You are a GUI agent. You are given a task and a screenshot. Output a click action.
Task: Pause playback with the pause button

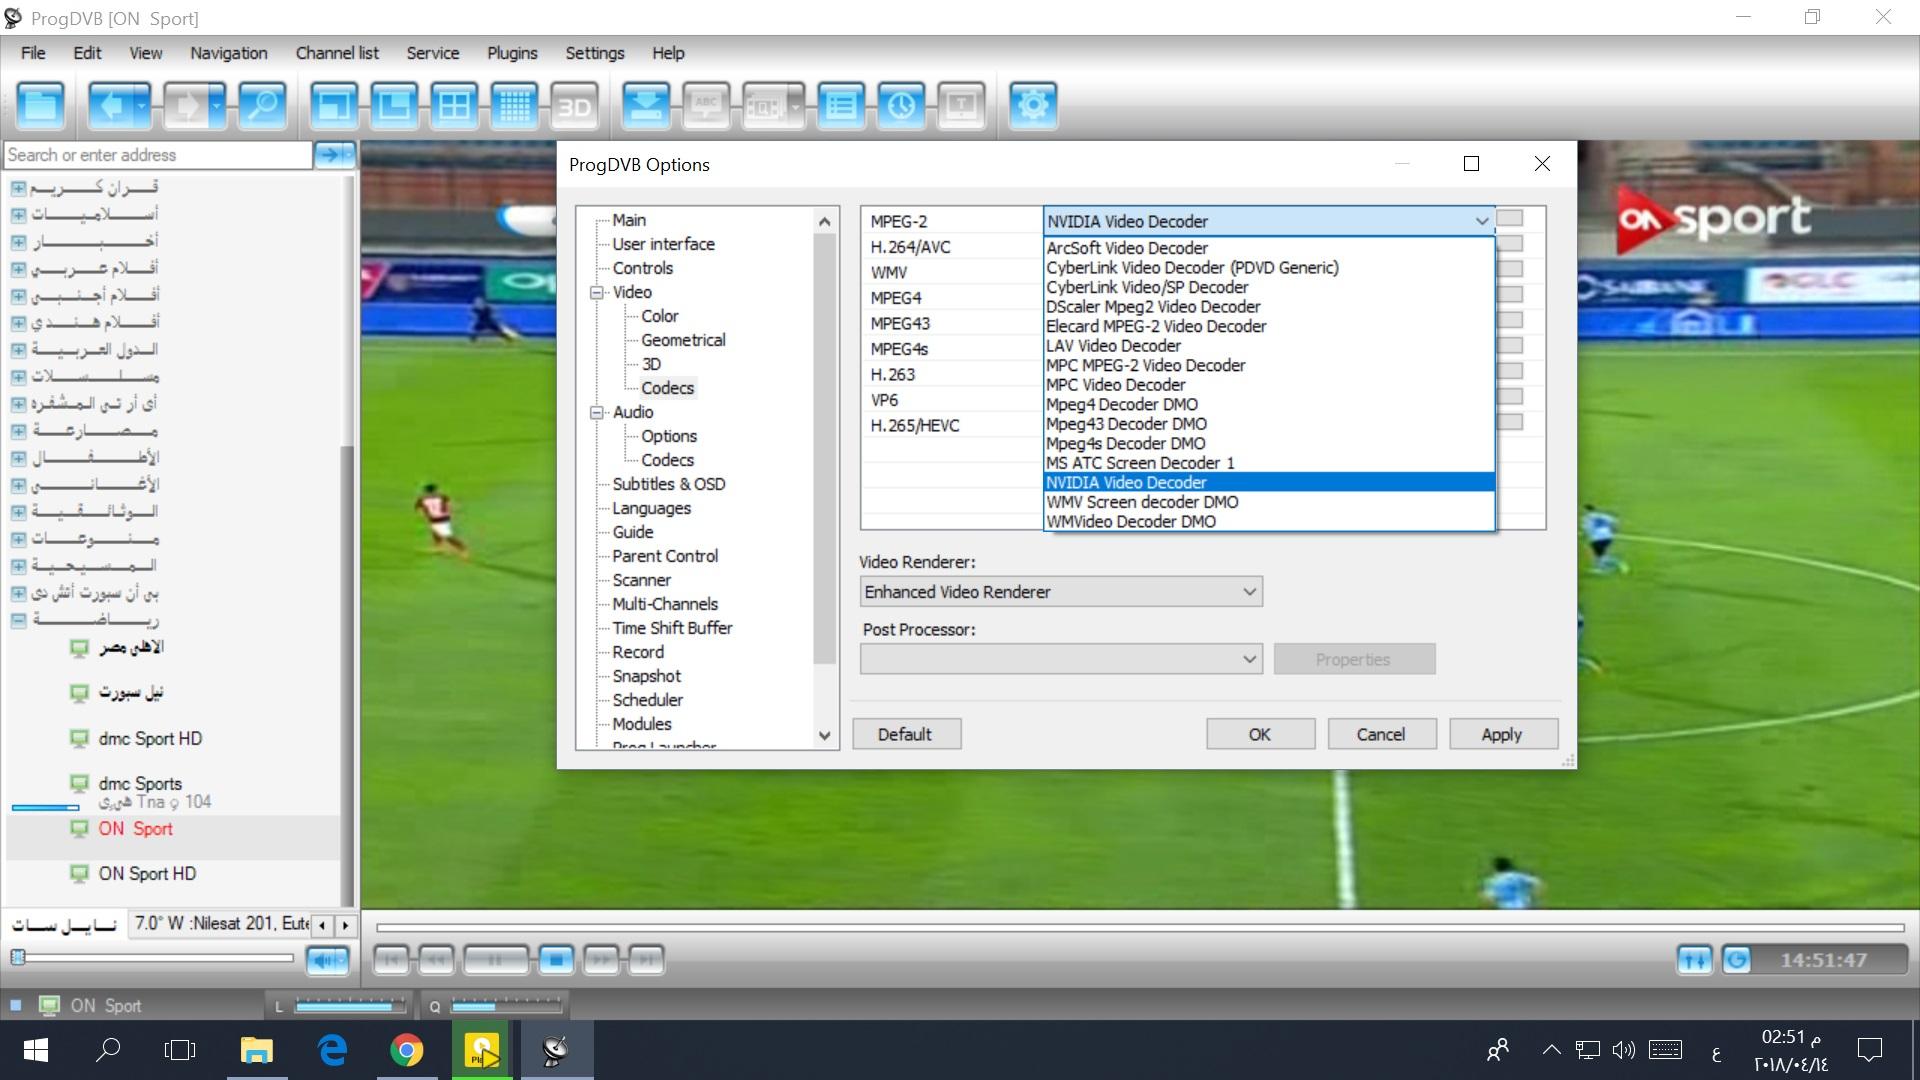coord(495,960)
